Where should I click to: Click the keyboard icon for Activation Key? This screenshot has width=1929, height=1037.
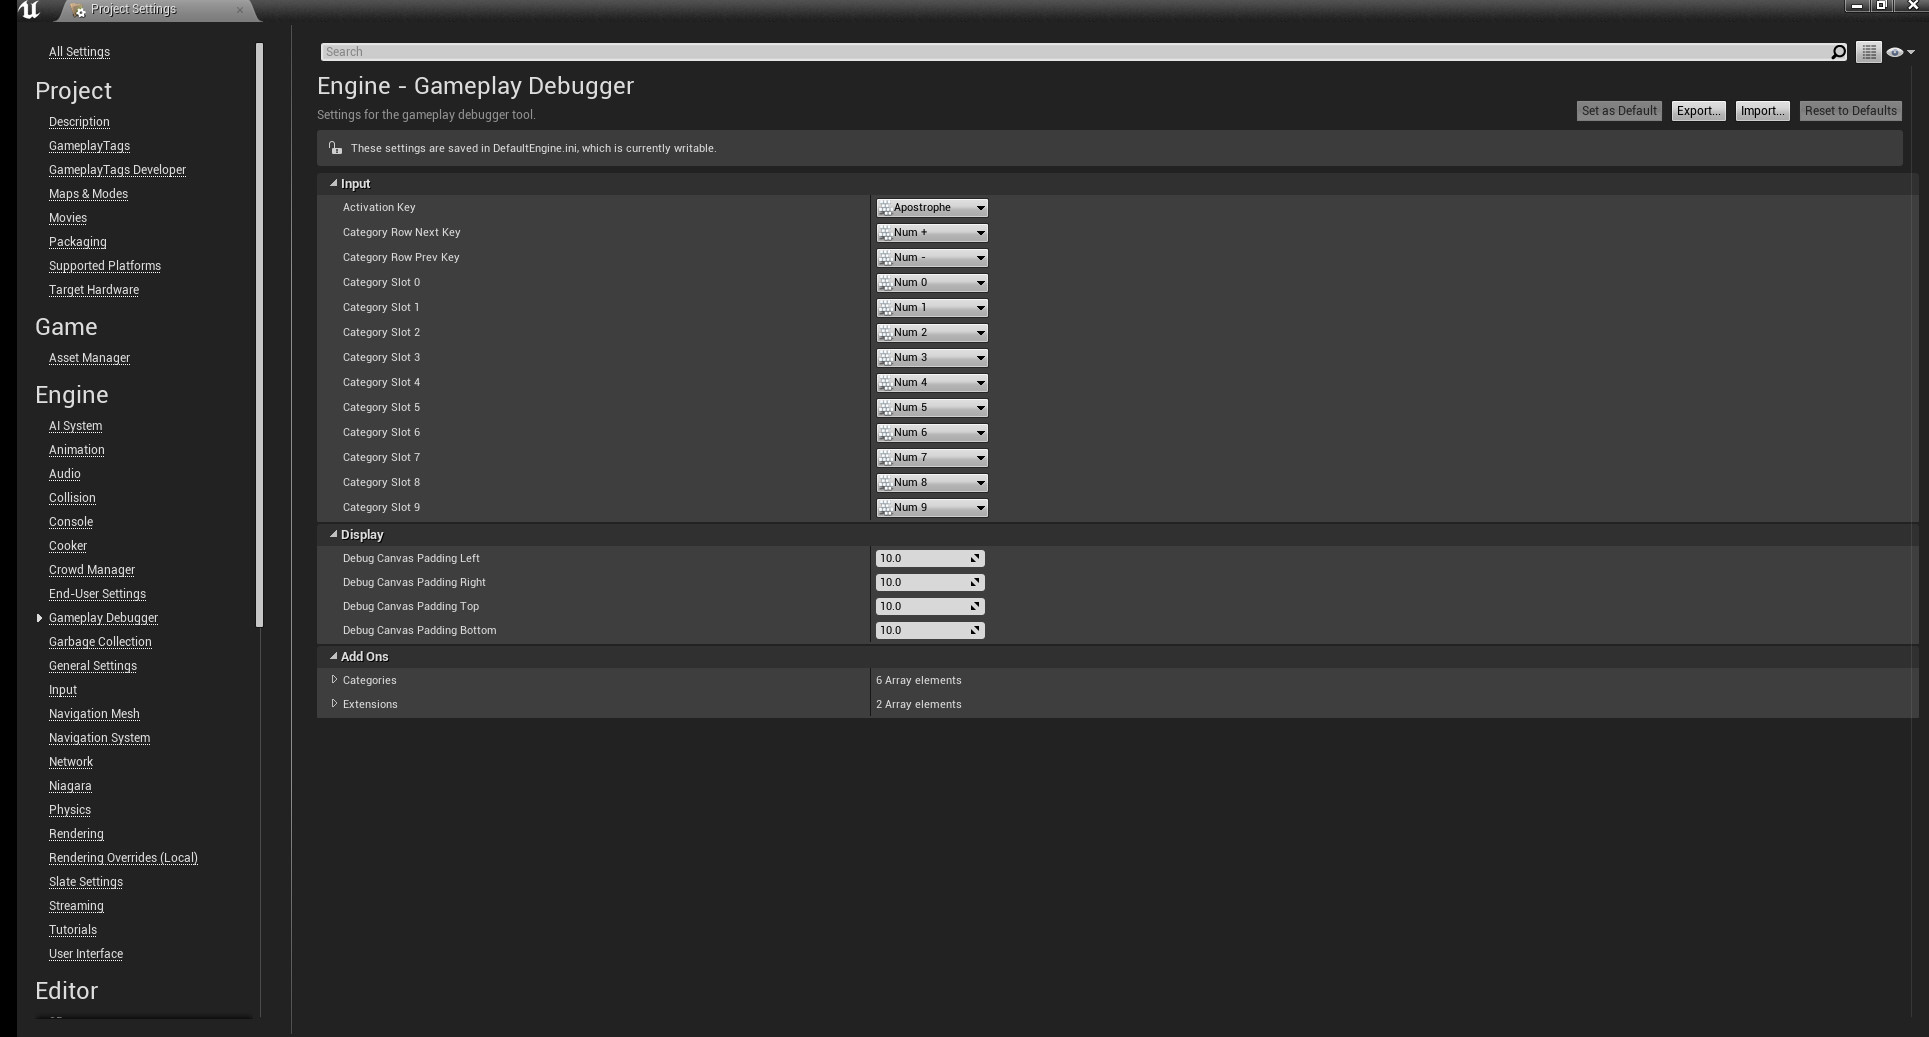(885, 208)
